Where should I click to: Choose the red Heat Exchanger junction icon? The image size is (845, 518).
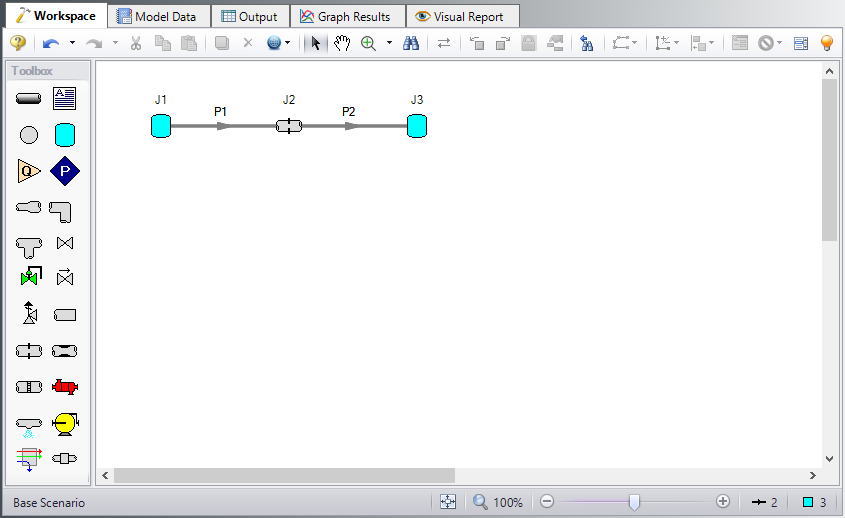pos(65,387)
